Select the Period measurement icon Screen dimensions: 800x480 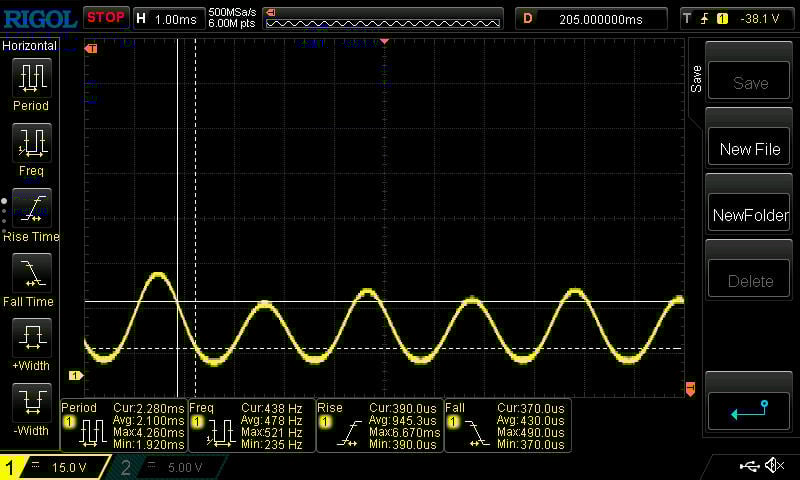[31, 78]
